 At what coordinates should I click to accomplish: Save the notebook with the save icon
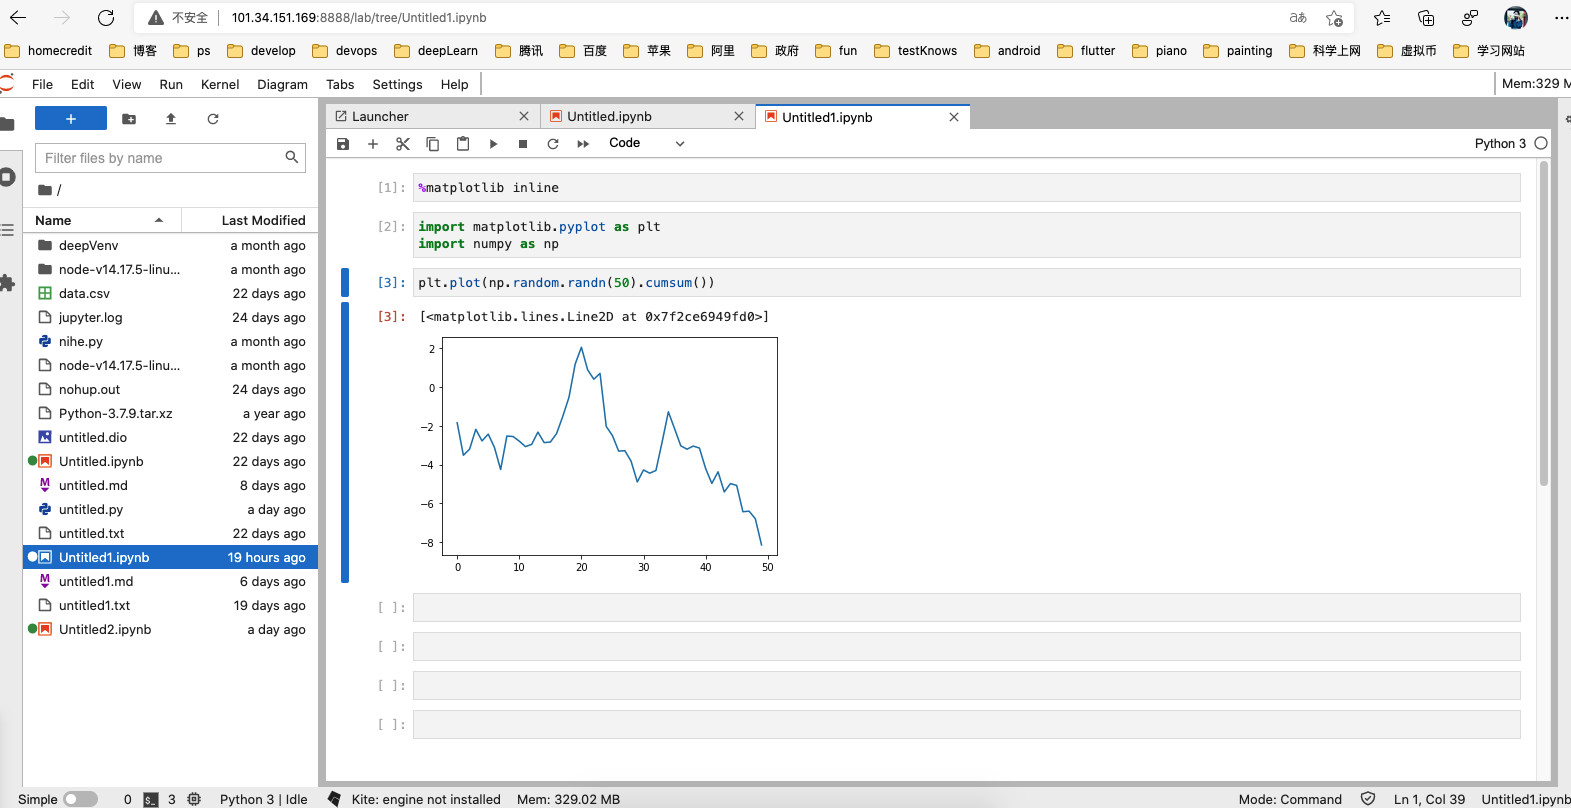pyautogui.click(x=343, y=144)
